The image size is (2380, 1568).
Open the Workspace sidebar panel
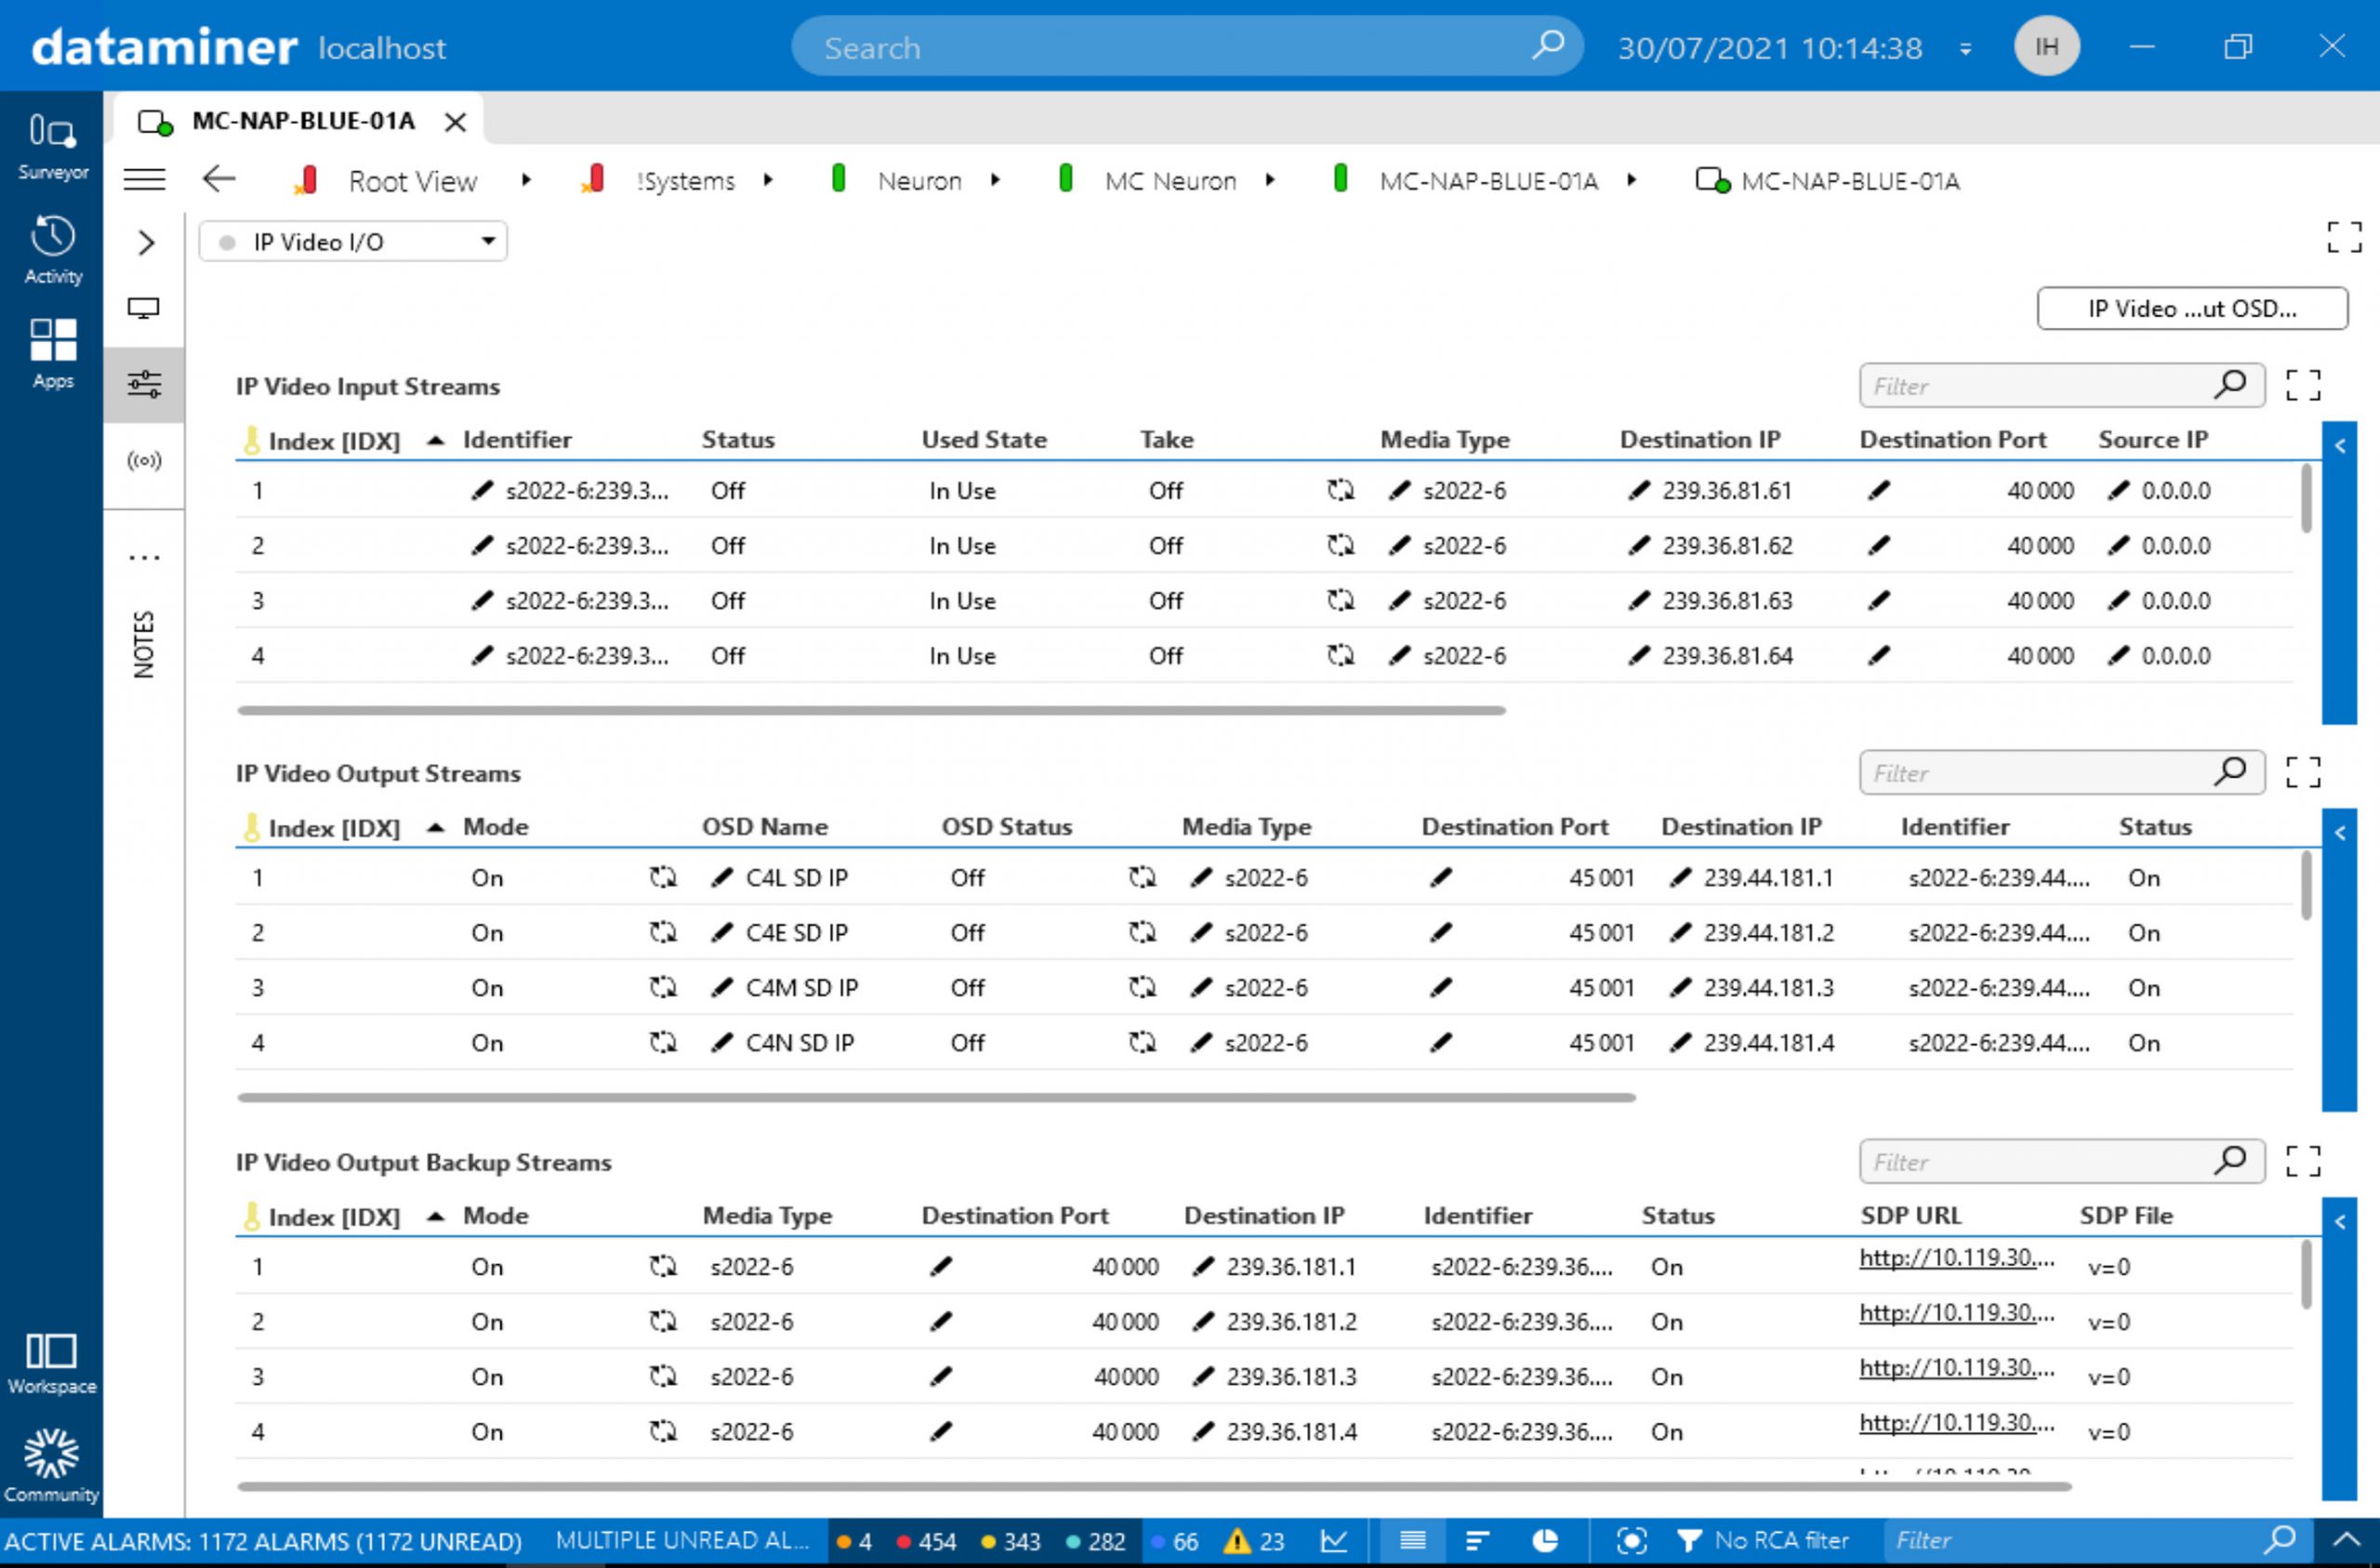[52, 1363]
